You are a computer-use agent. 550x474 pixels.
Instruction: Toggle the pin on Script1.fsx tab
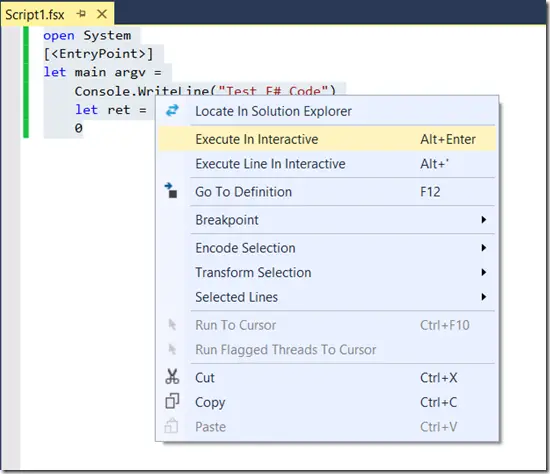[81, 14]
